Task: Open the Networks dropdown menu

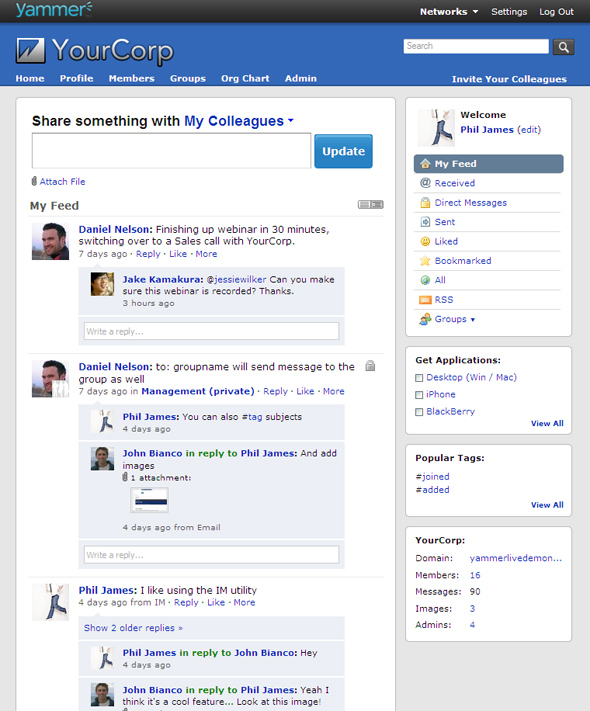Action: 449,12
